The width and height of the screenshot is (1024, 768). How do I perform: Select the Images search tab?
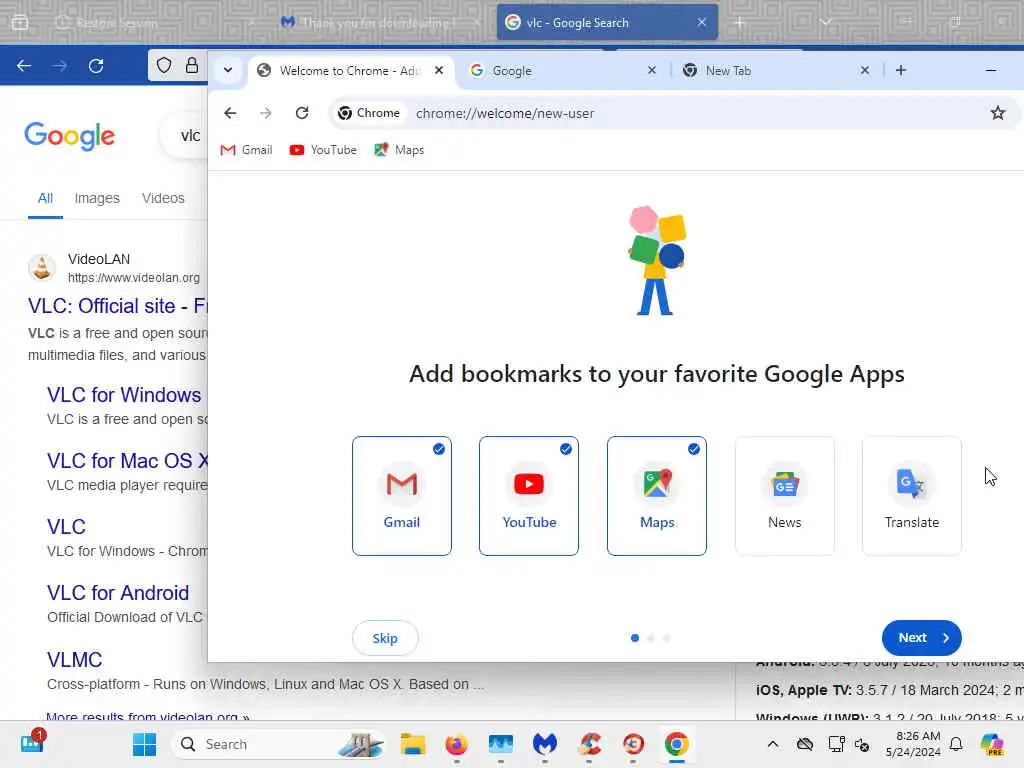97,198
